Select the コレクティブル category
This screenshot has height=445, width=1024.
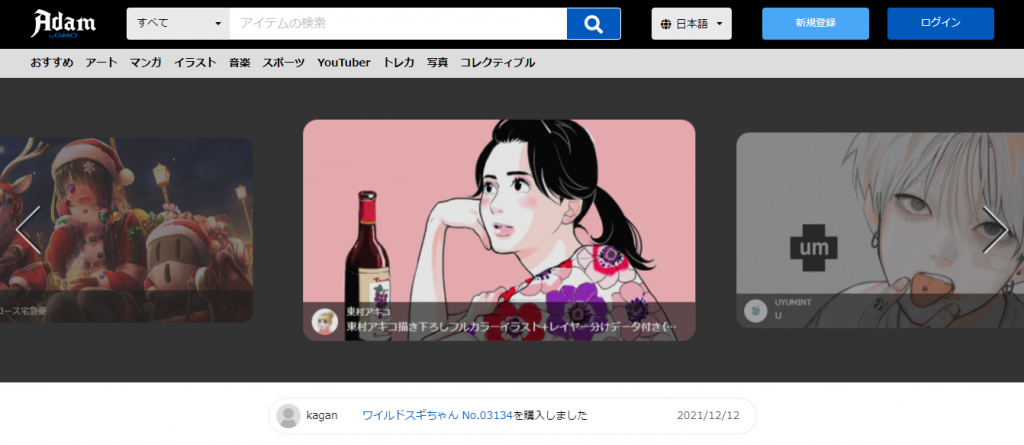(x=497, y=62)
